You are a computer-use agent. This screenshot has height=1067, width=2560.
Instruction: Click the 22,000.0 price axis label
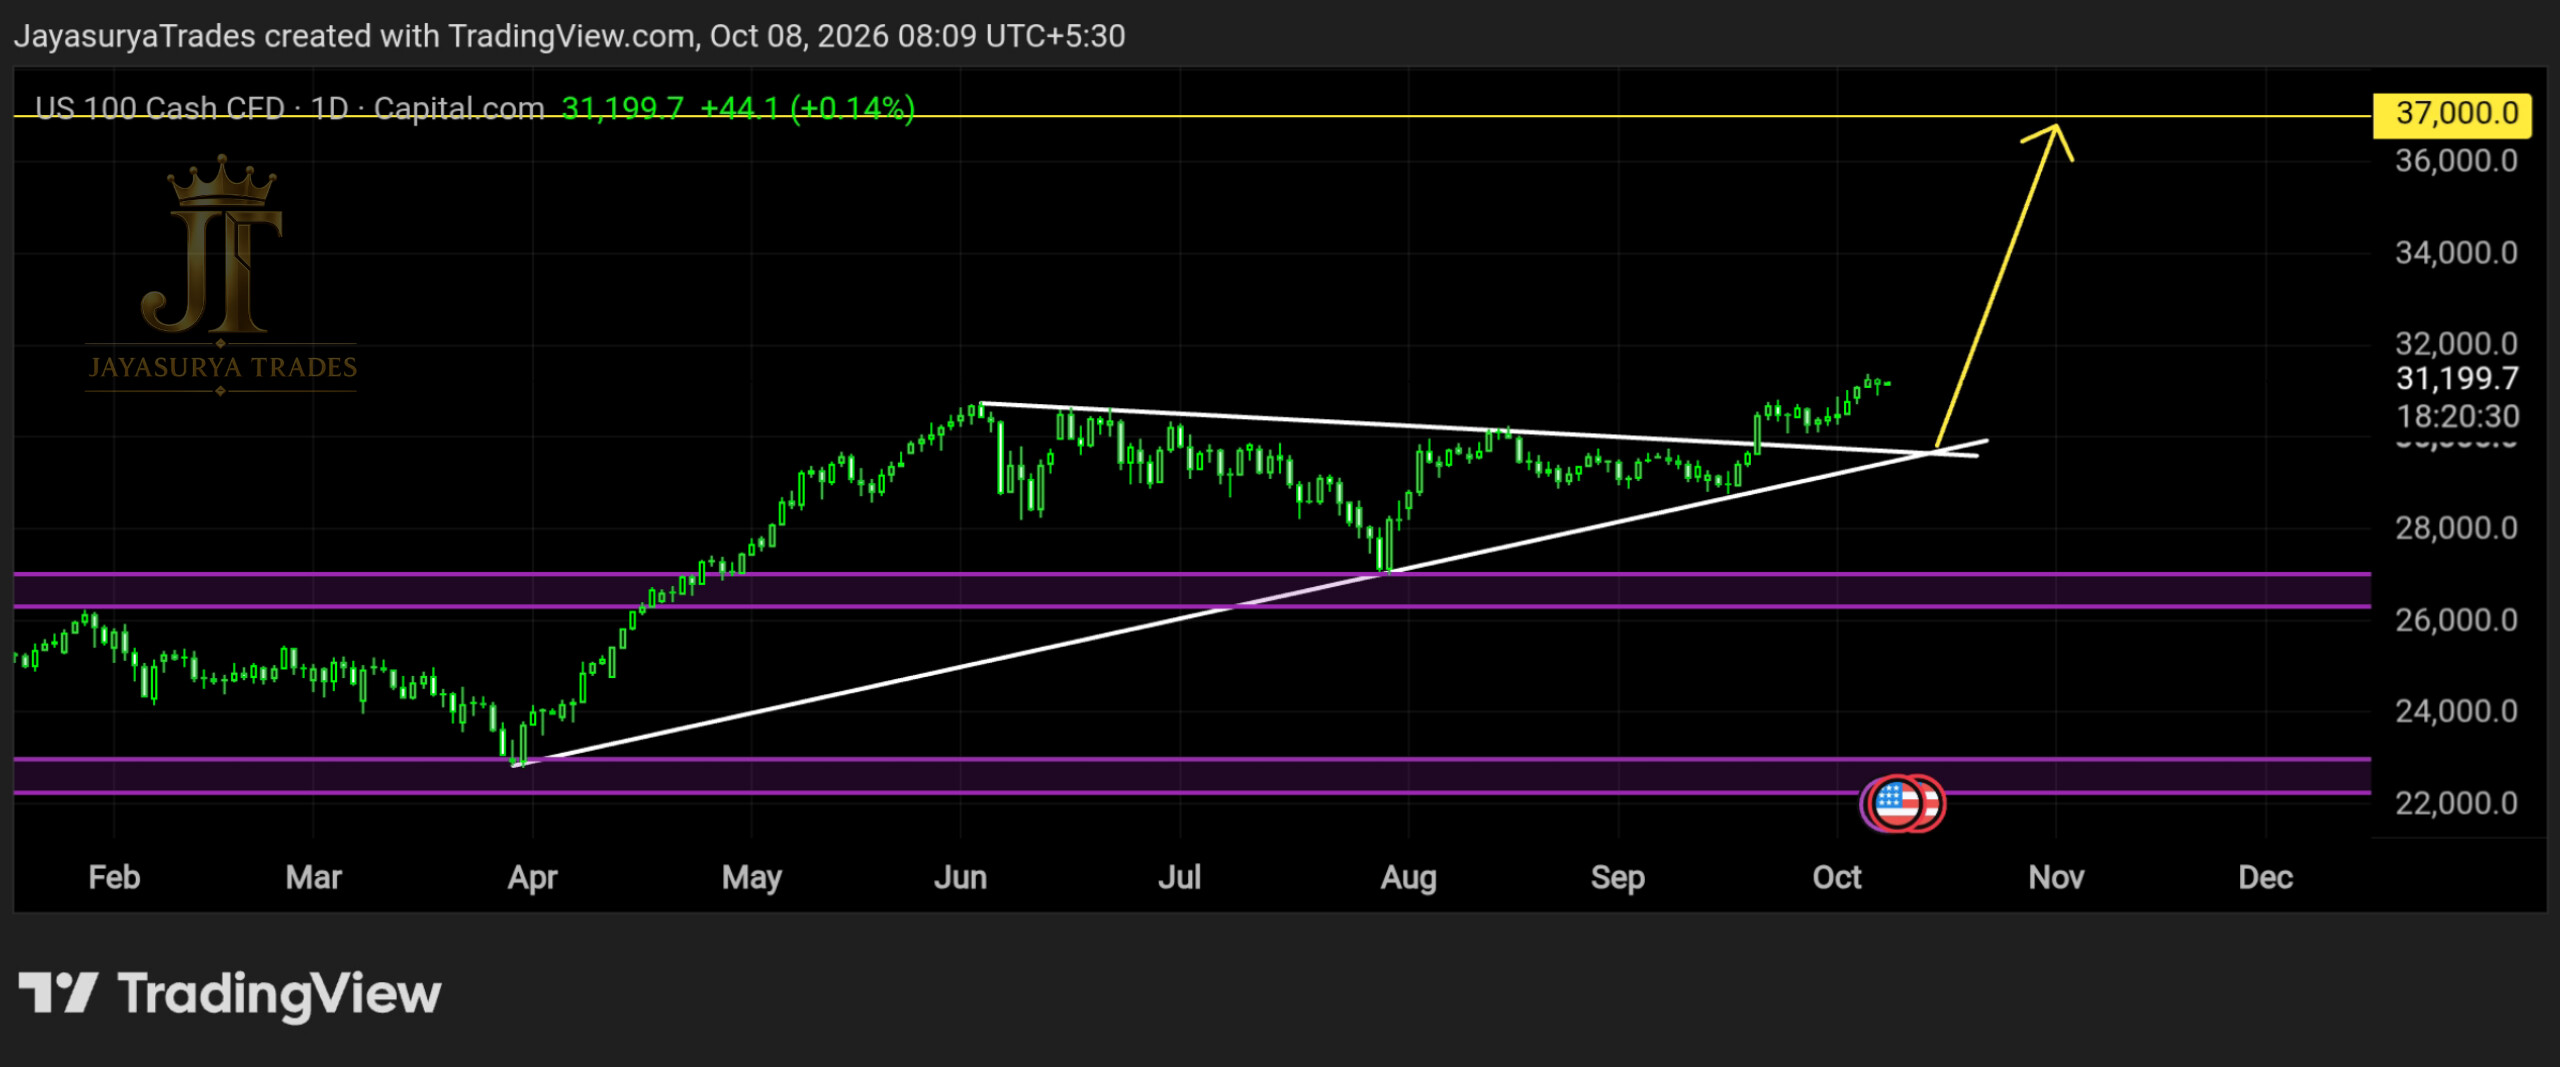(x=2456, y=802)
